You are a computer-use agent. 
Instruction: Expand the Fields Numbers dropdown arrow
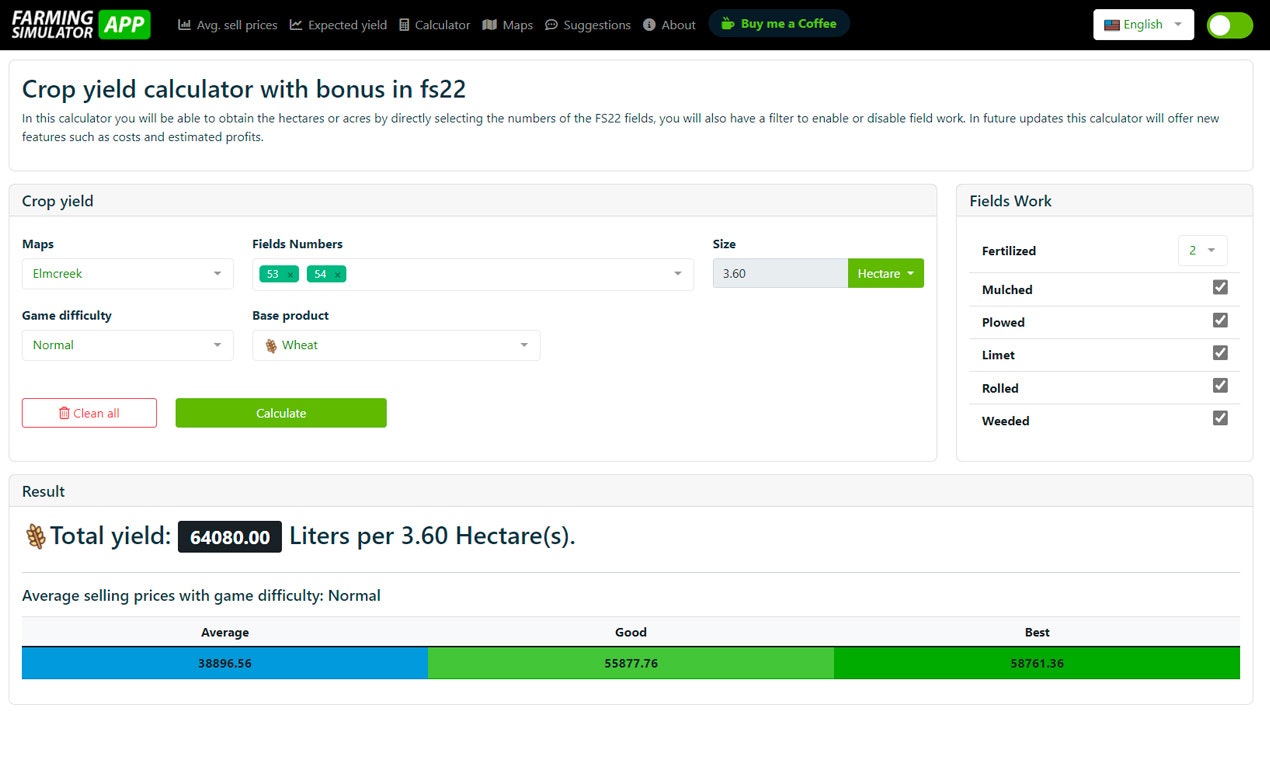coord(677,274)
